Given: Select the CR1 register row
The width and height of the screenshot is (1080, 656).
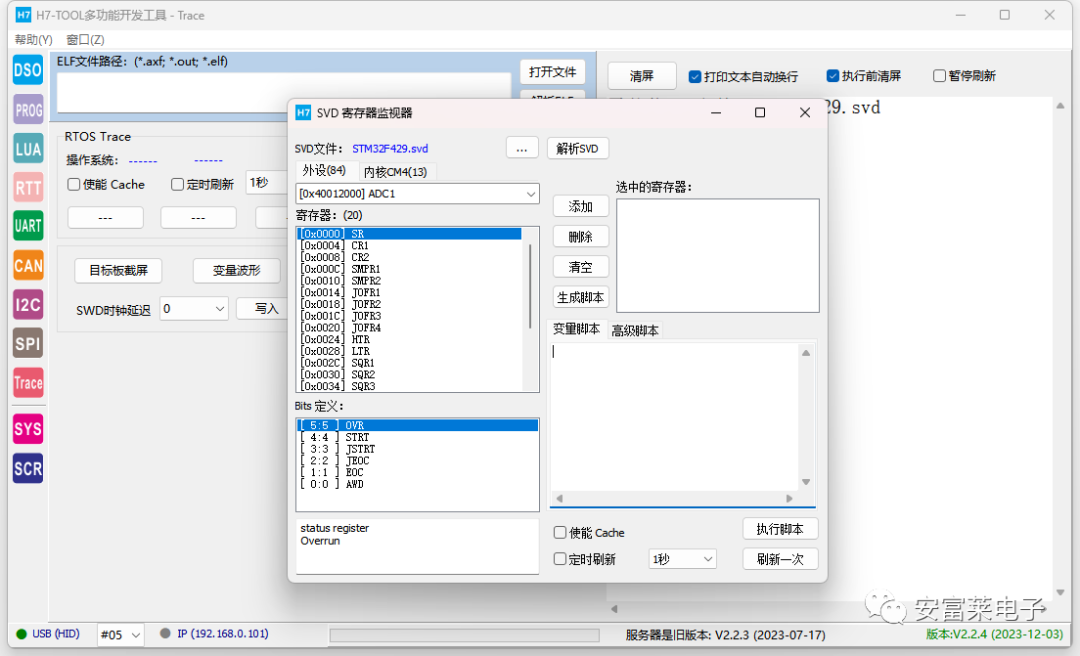Looking at the screenshot, I should click(410, 245).
